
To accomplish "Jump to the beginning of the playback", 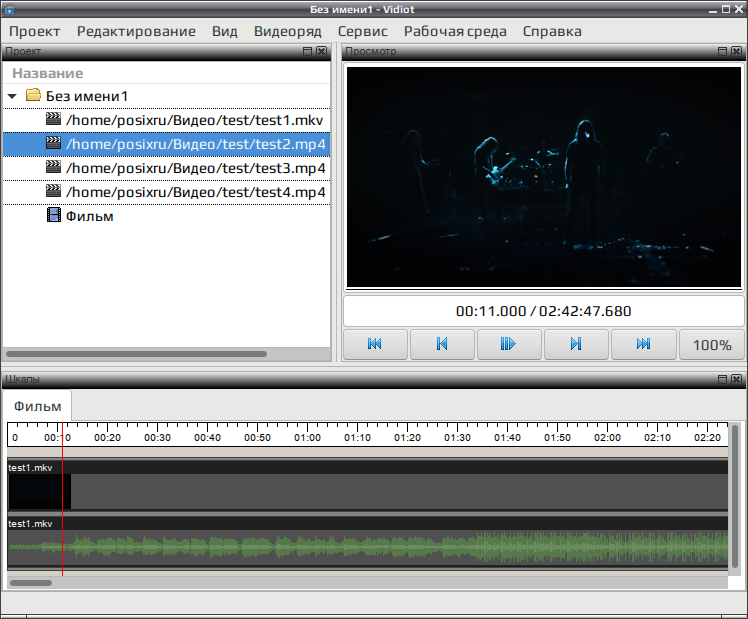I will 375,344.
